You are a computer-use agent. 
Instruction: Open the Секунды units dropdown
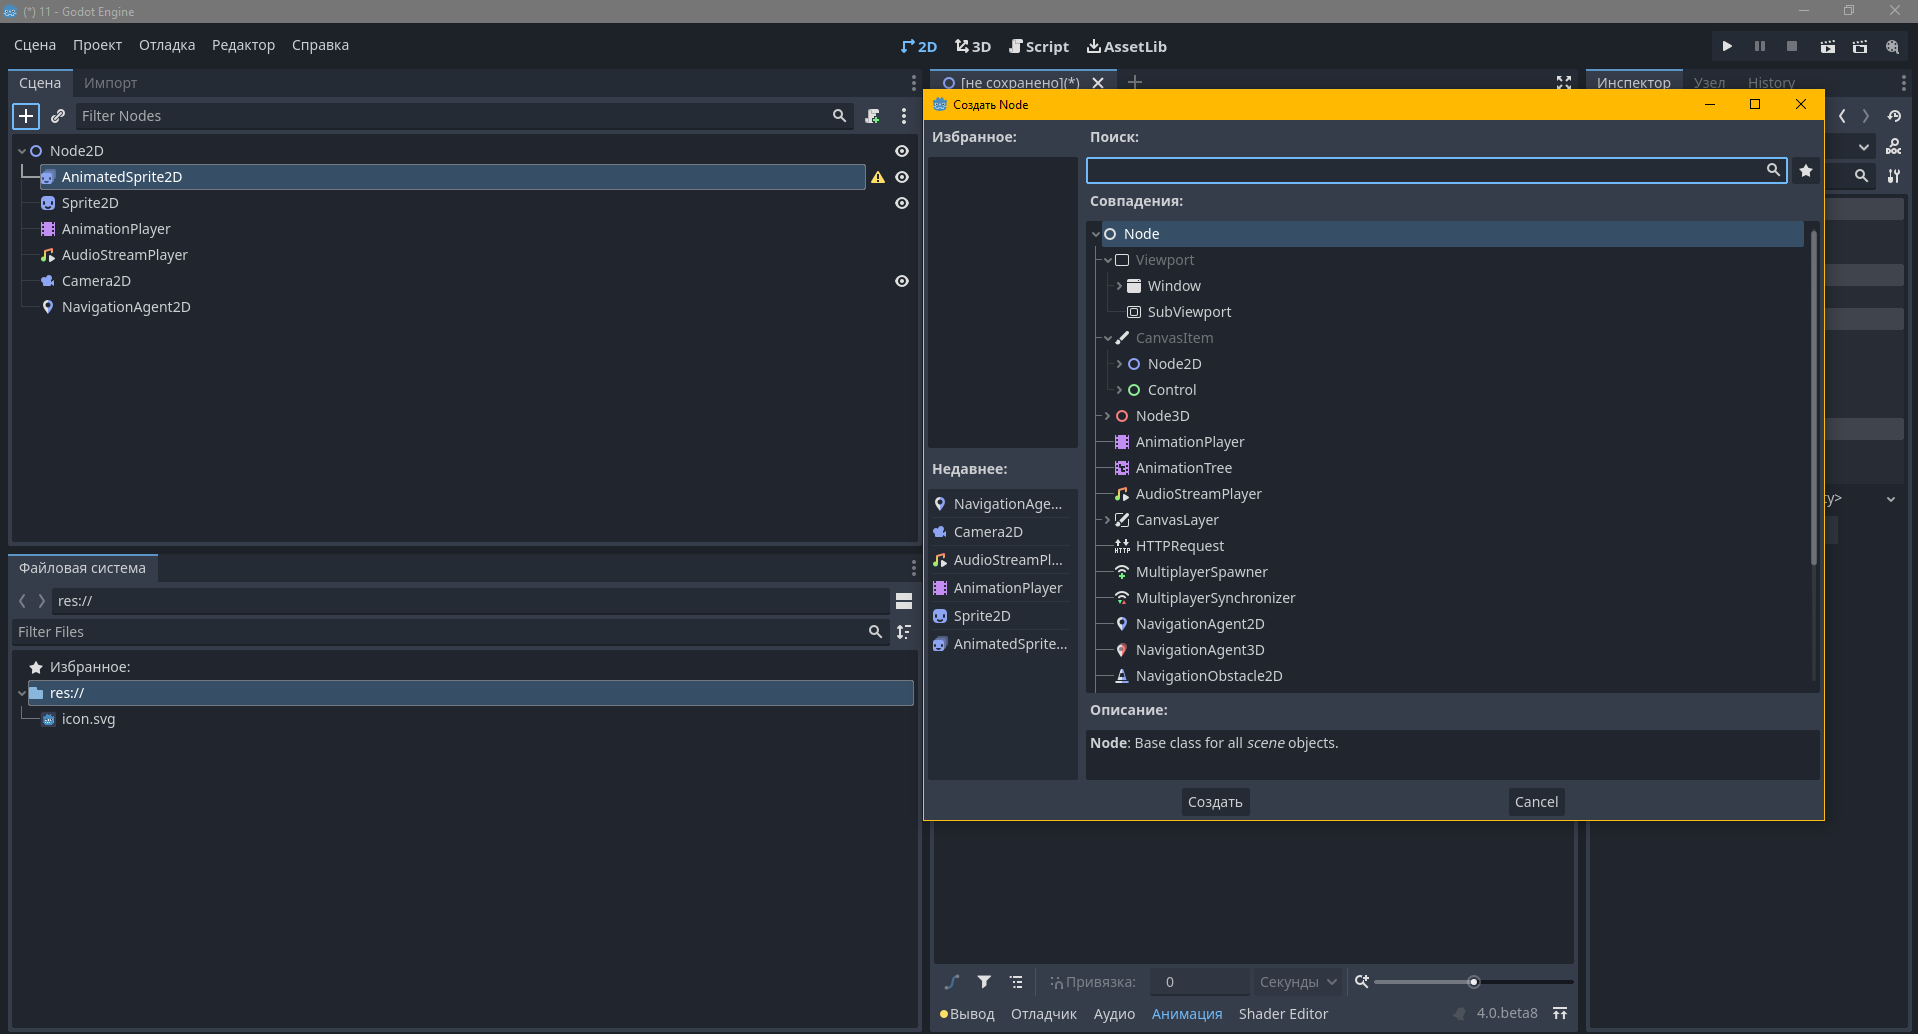[1297, 982]
